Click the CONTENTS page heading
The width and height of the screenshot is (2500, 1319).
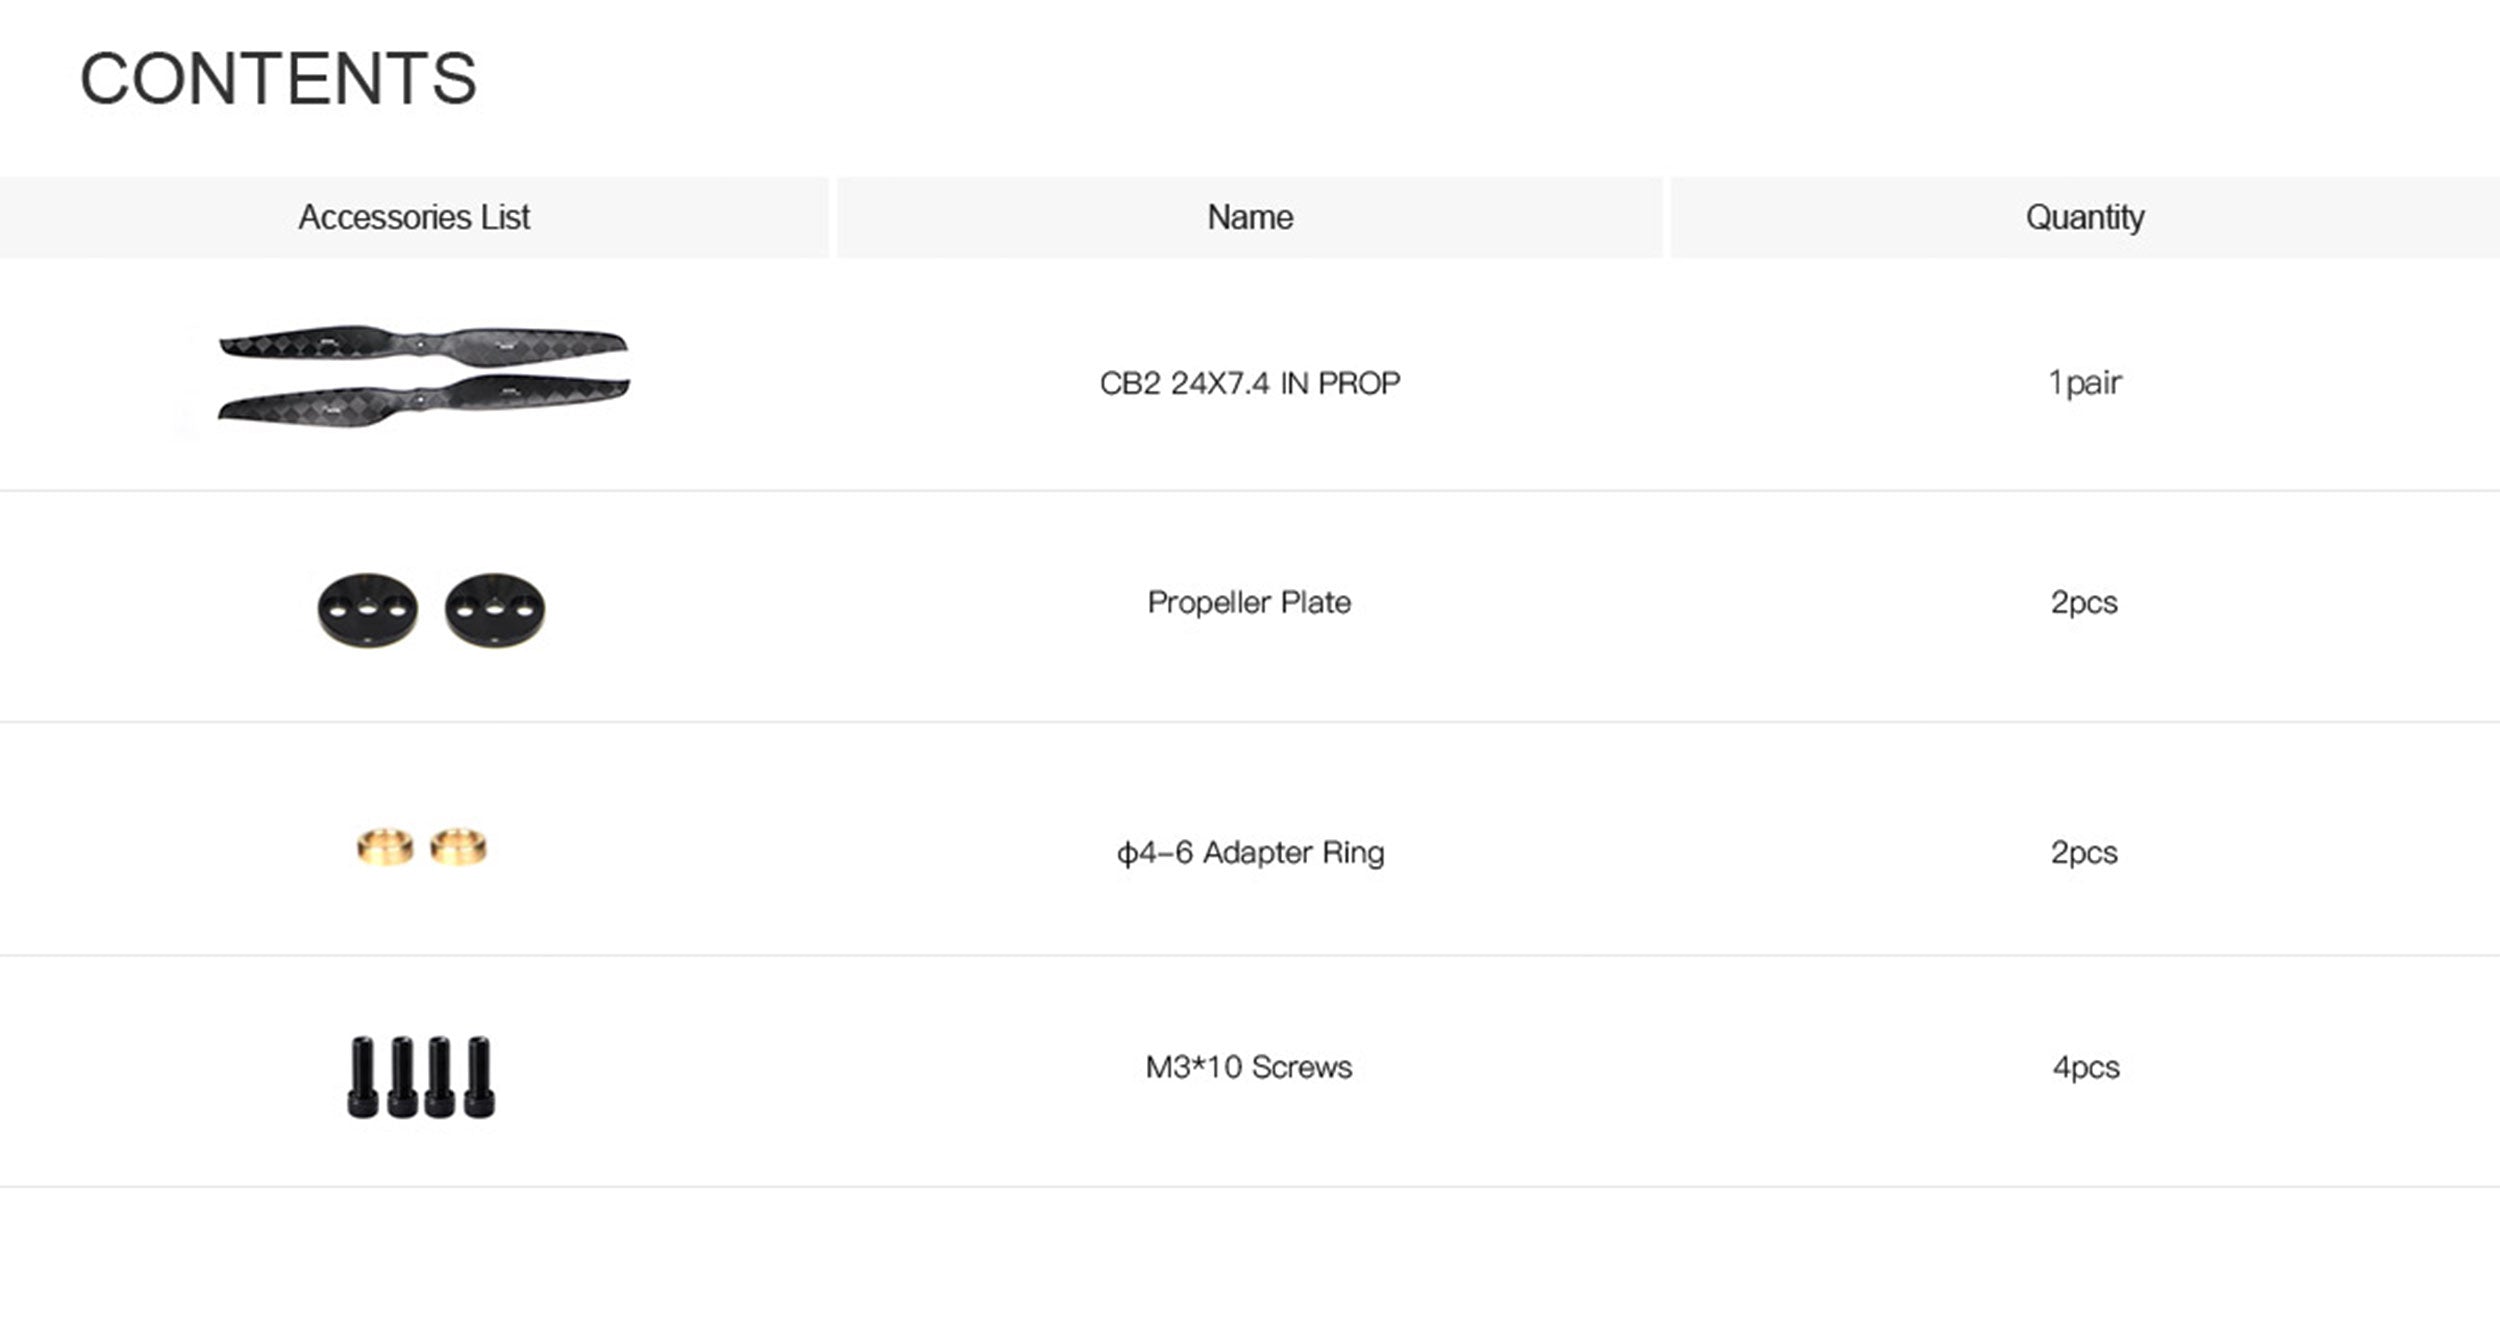click(278, 79)
